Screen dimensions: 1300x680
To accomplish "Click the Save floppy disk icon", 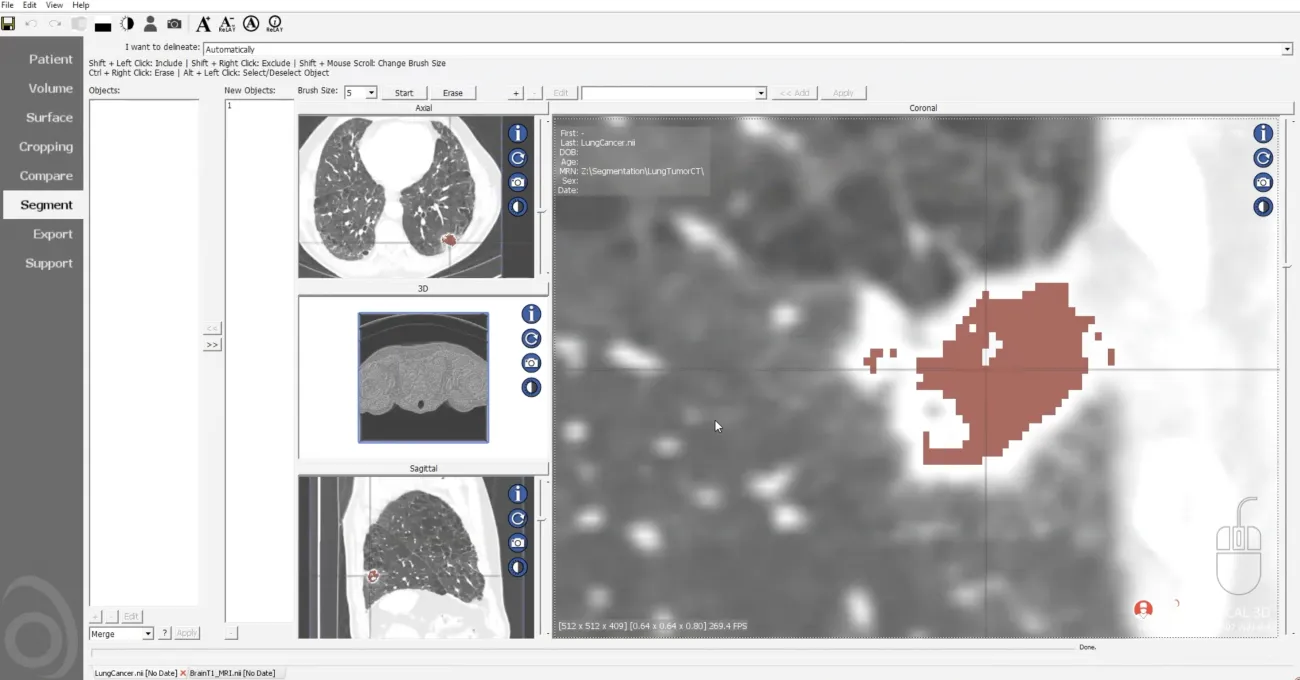I will point(8,23).
